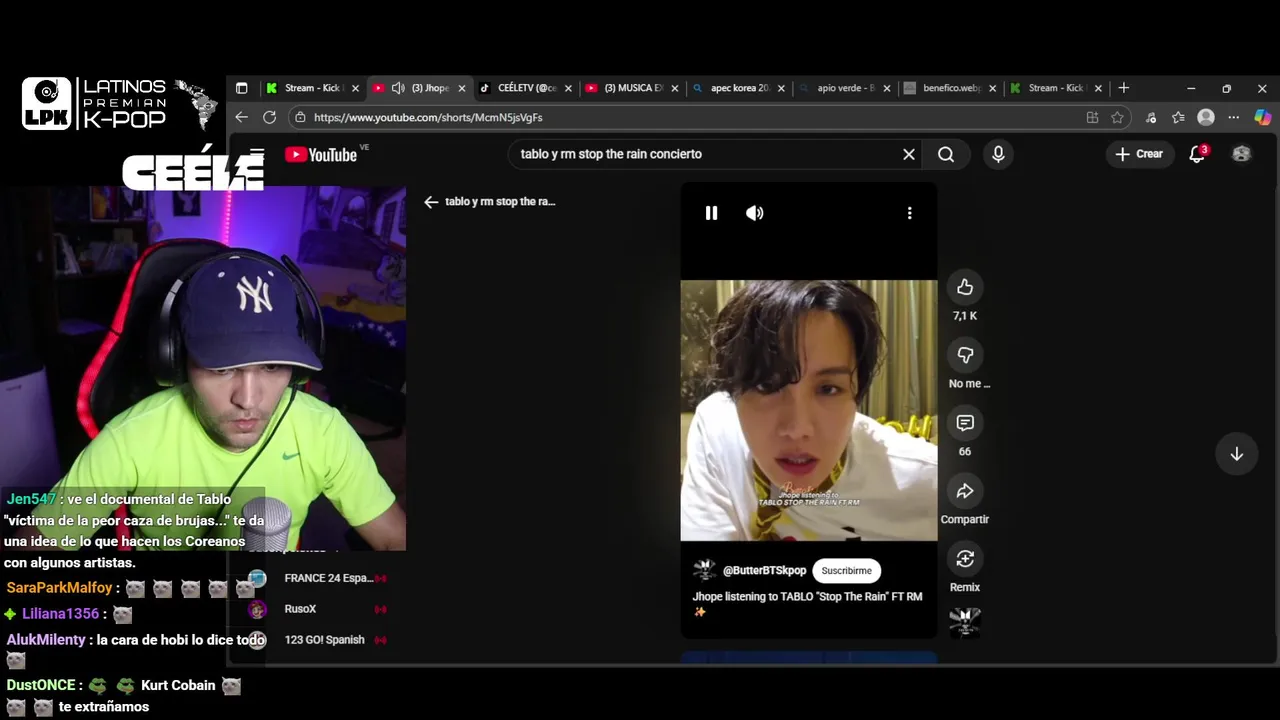Click username SaraParkMalfoy in chat
The width and height of the screenshot is (1280, 720).
tap(59, 588)
